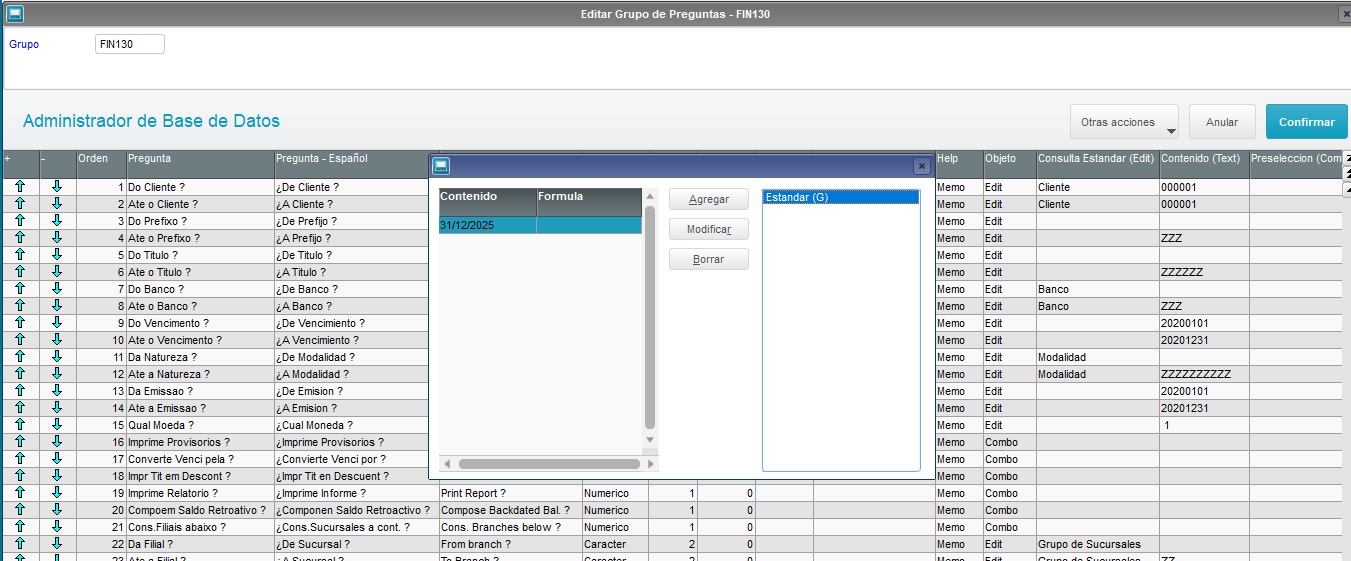Screen dimensions: 1351x561
Task: Move 'Do Vencimento ?' row down
Action: (57, 323)
